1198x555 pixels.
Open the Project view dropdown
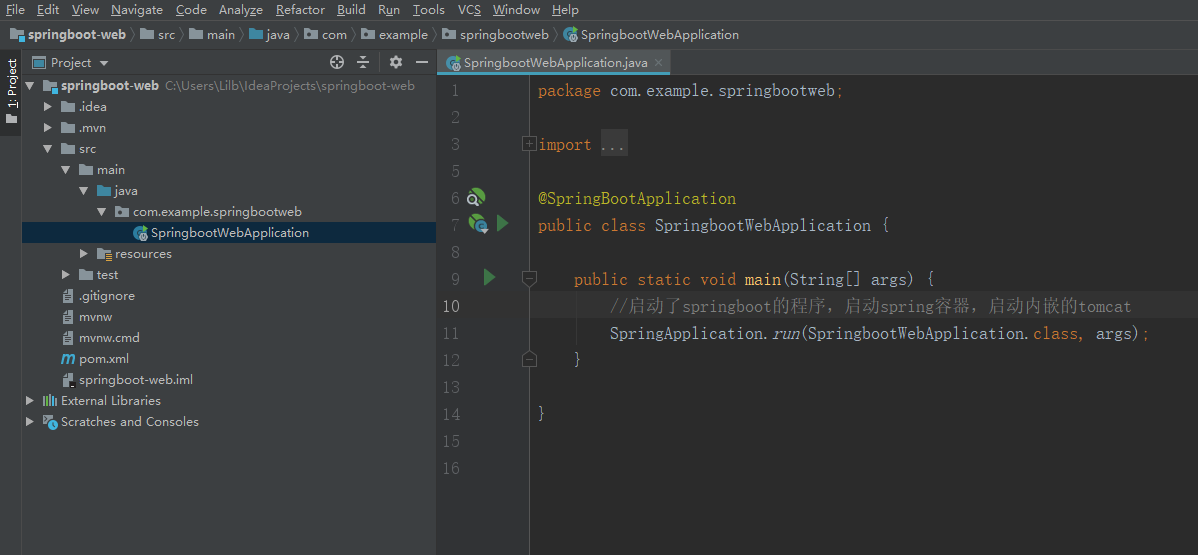click(105, 63)
